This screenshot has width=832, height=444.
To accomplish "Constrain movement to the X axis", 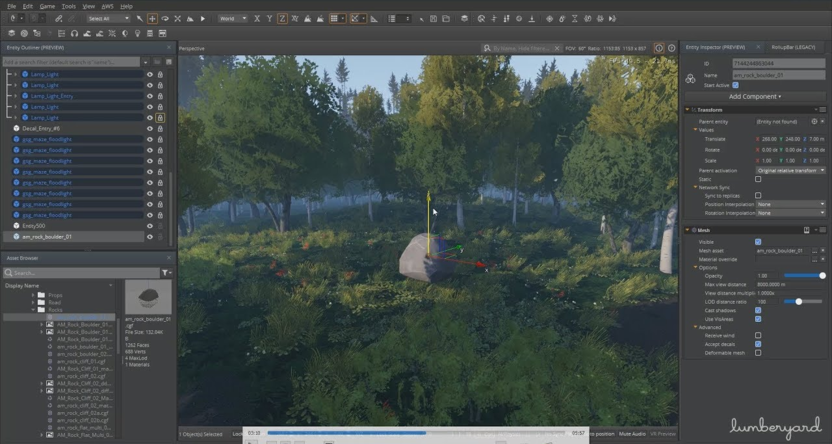I will point(257,18).
